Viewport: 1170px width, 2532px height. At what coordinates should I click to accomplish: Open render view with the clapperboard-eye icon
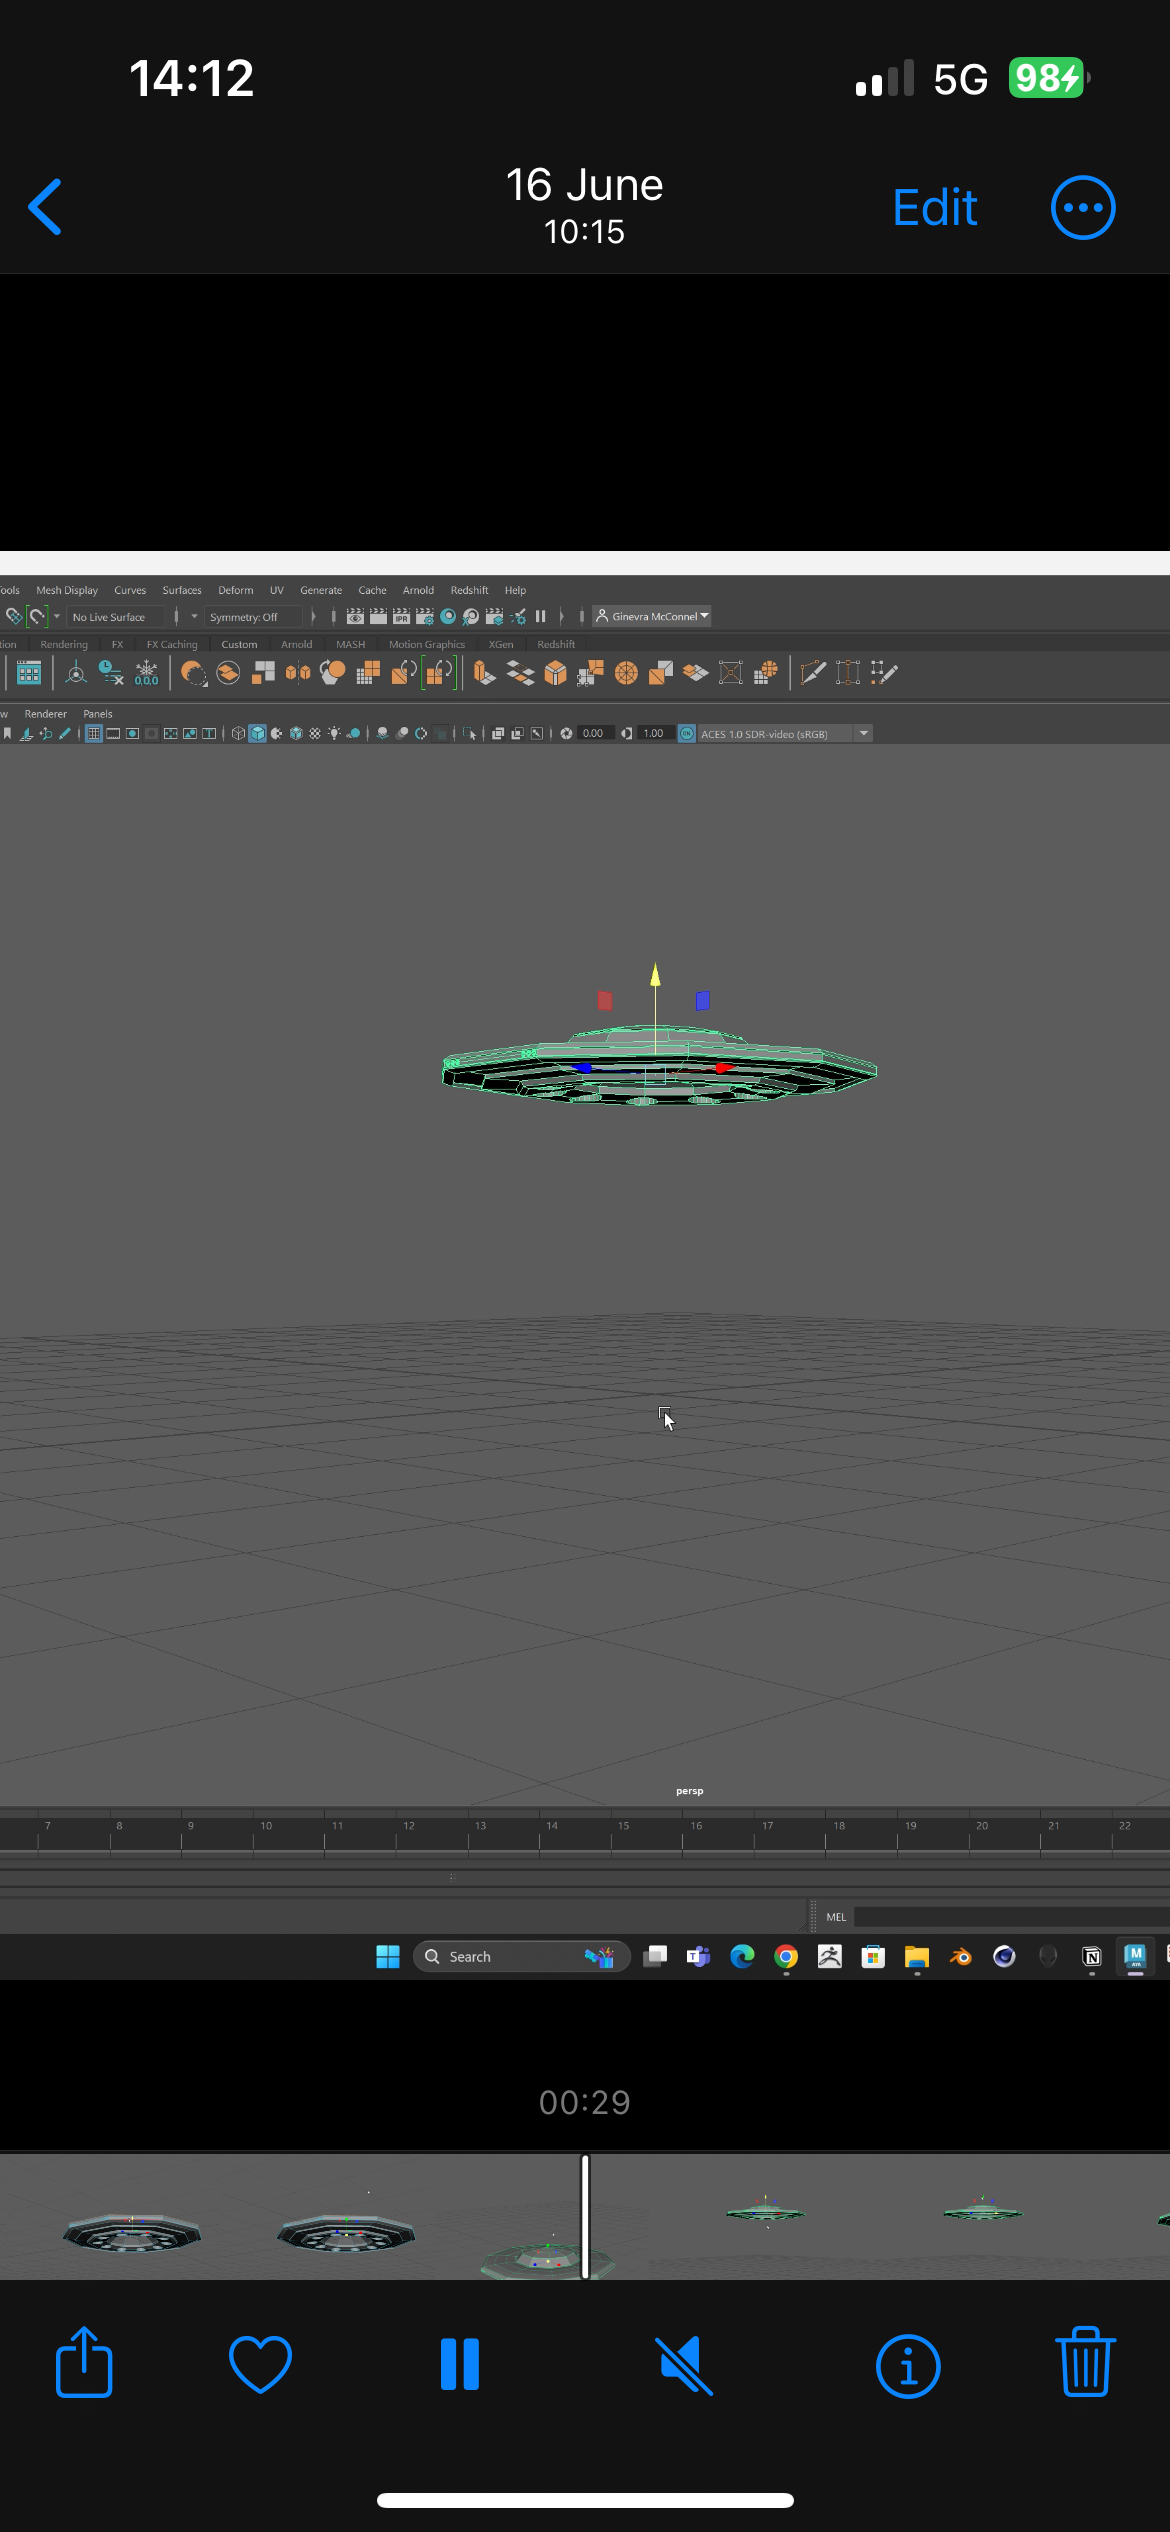tap(355, 617)
